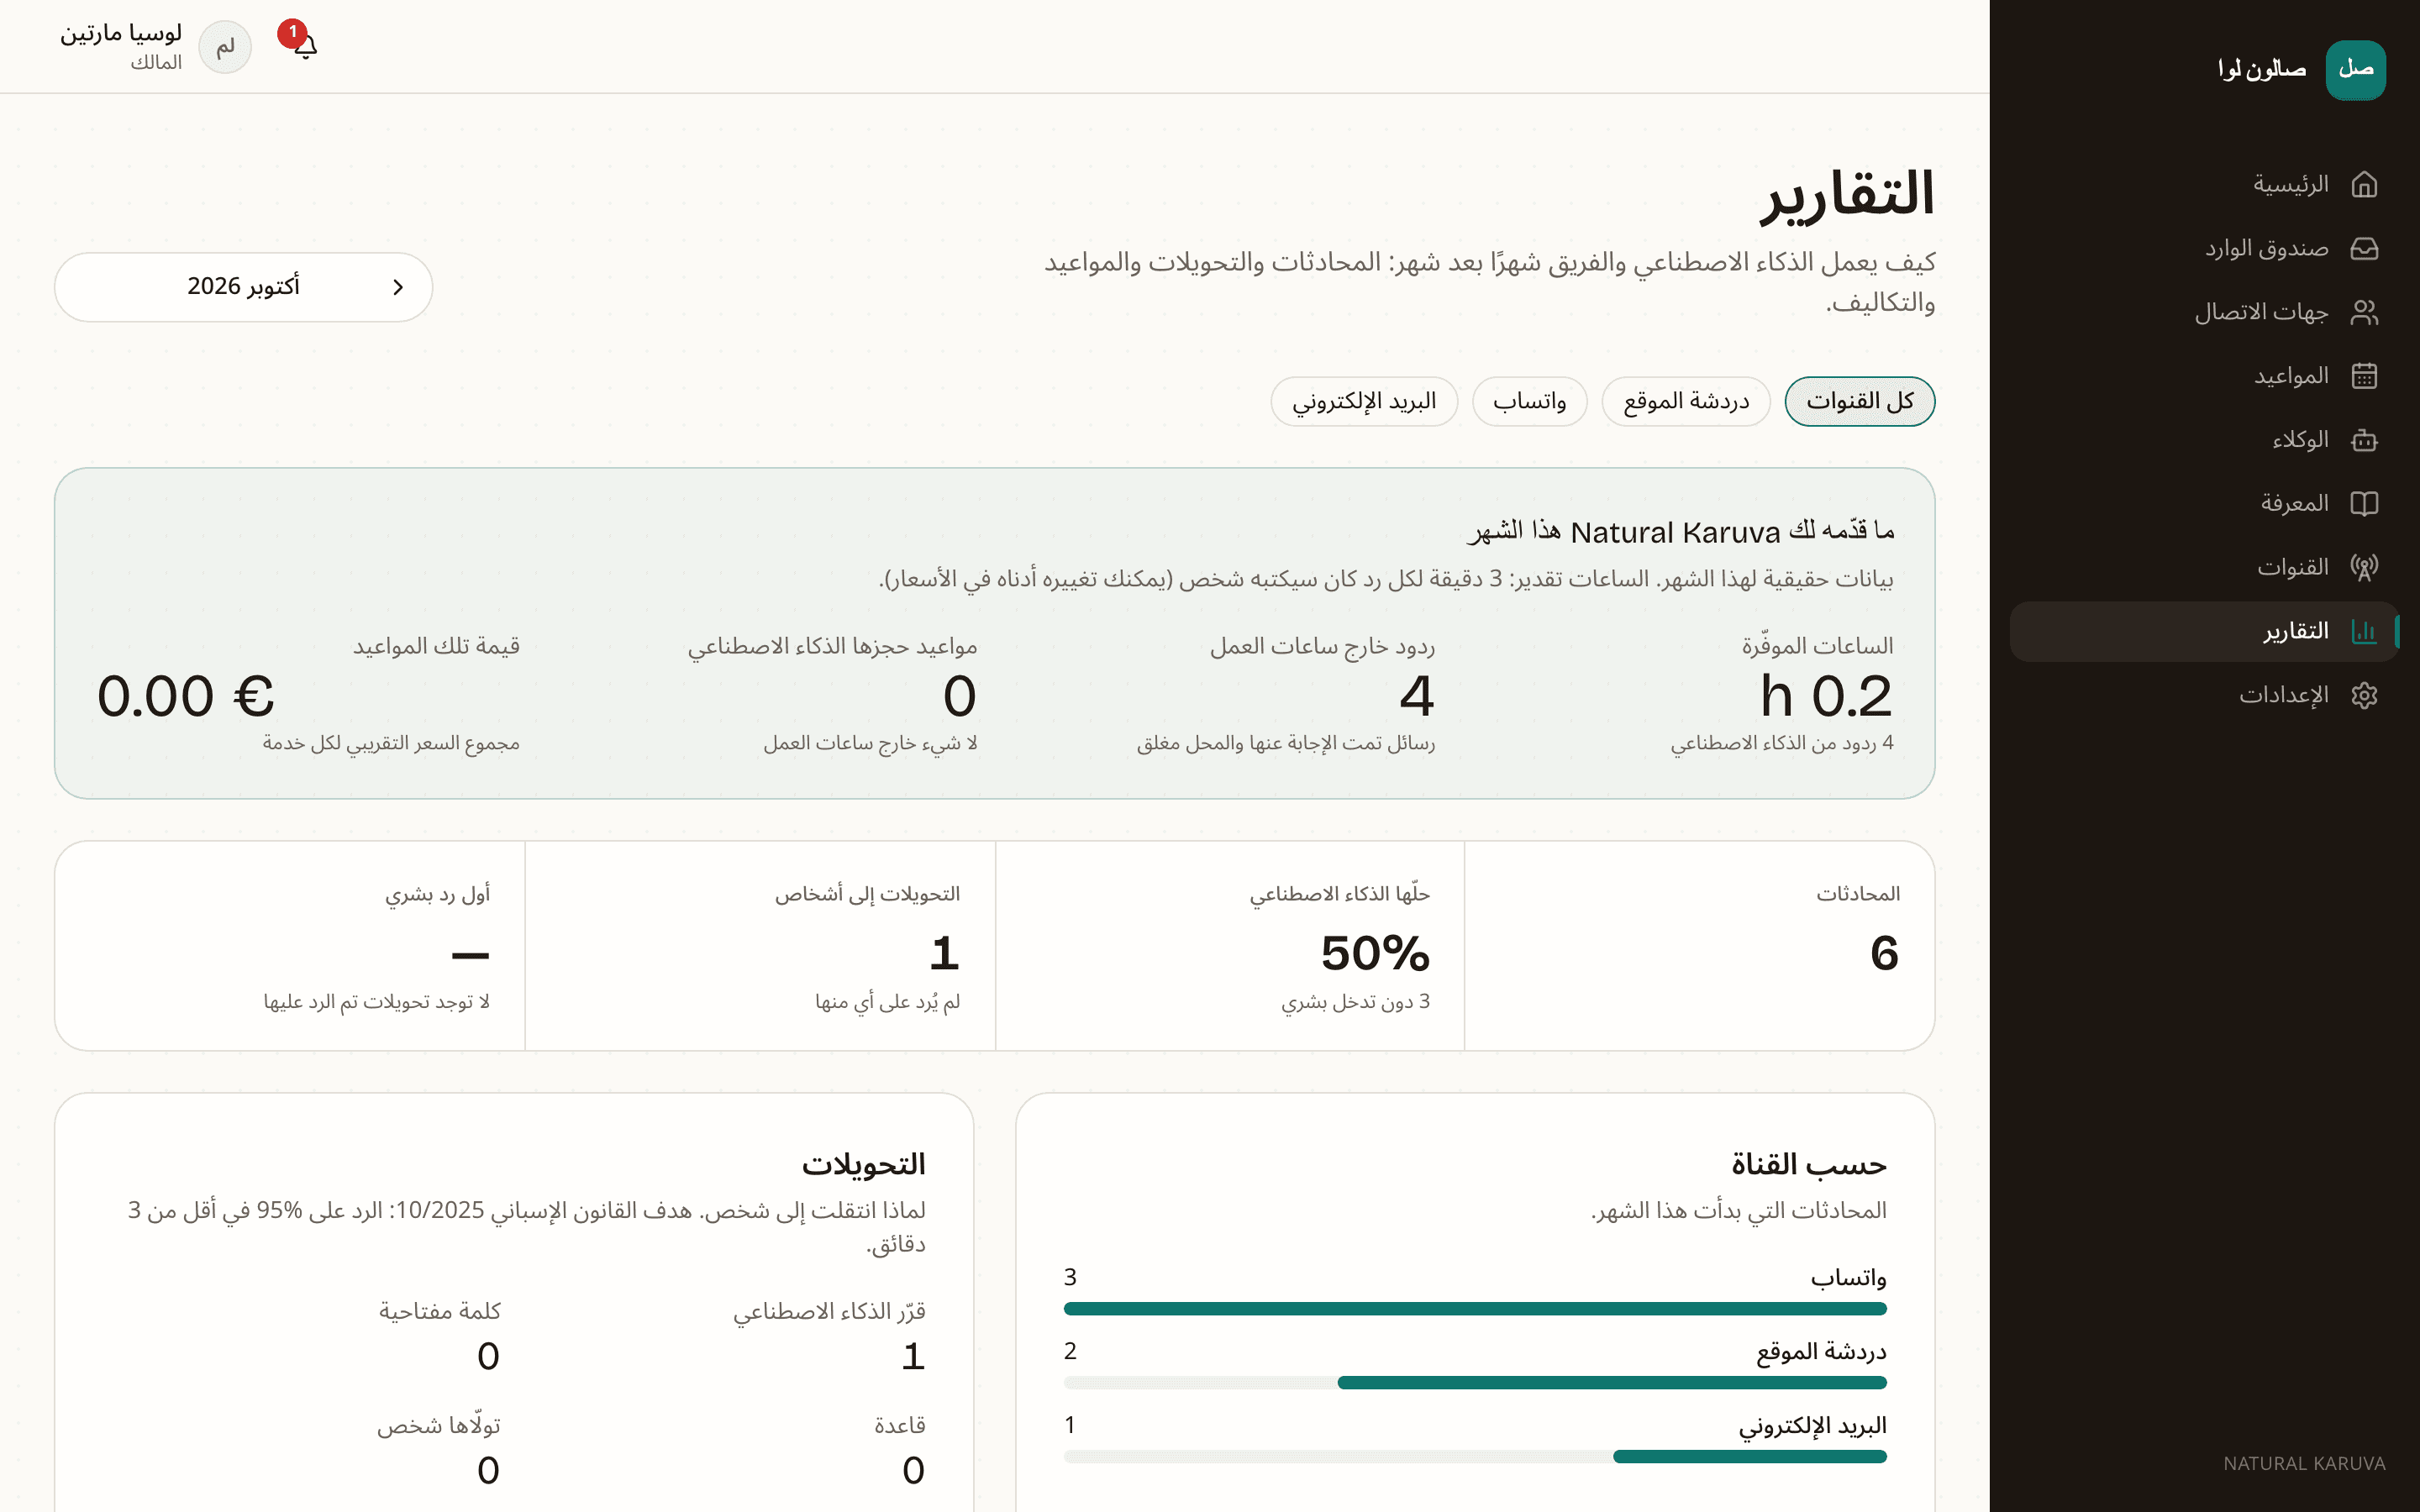The height and width of the screenshot is (1512, 2420).
Task: Select the البريد الإلكتروني filter chip
Action: click(1364, 402)
